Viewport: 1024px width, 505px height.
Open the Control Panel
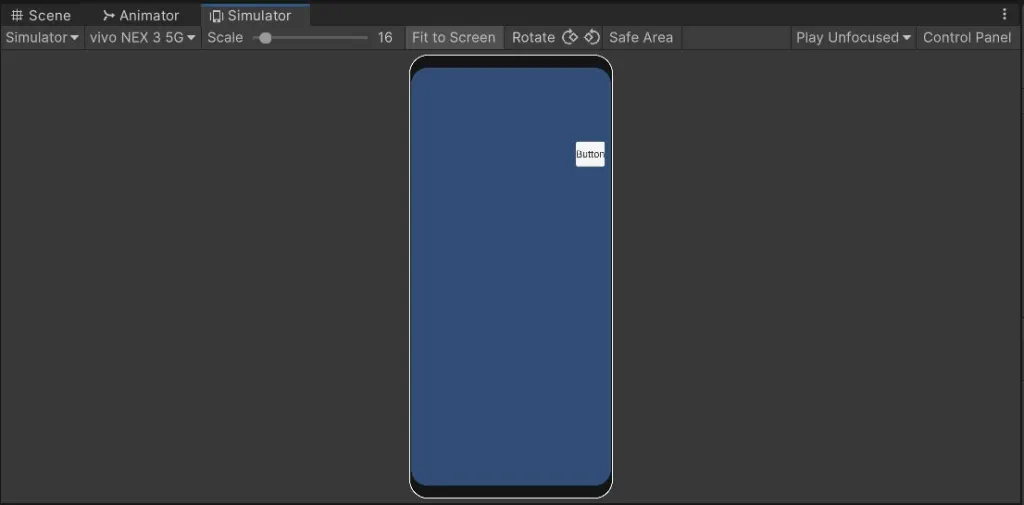(x=967, y=38)
